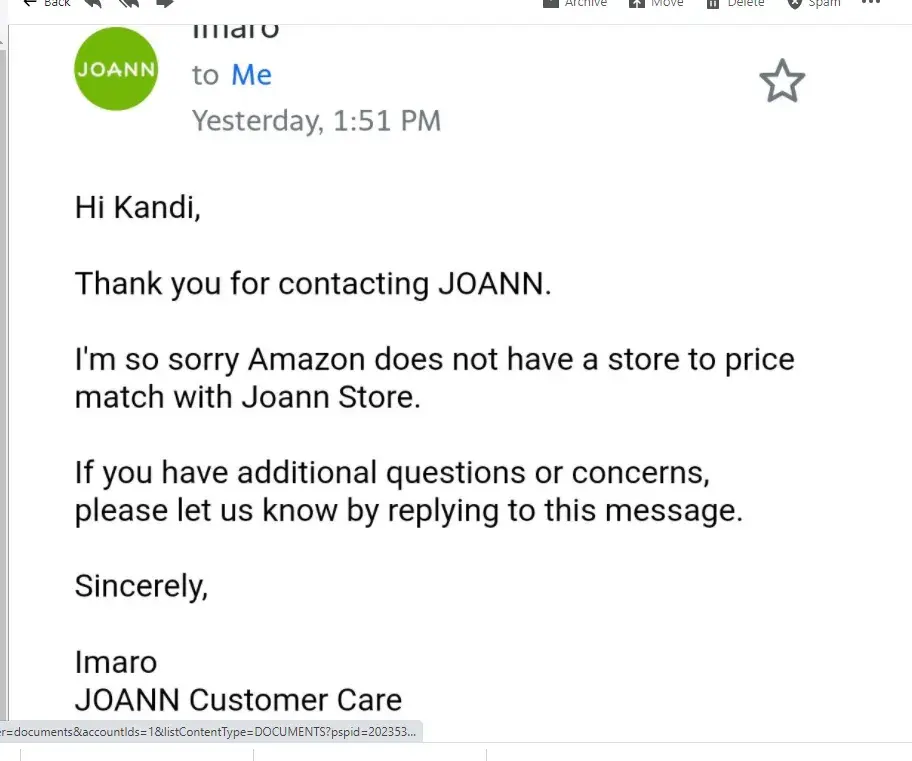Mark the message as Spam
The image size is (912, 761).
tap(813, 3)
